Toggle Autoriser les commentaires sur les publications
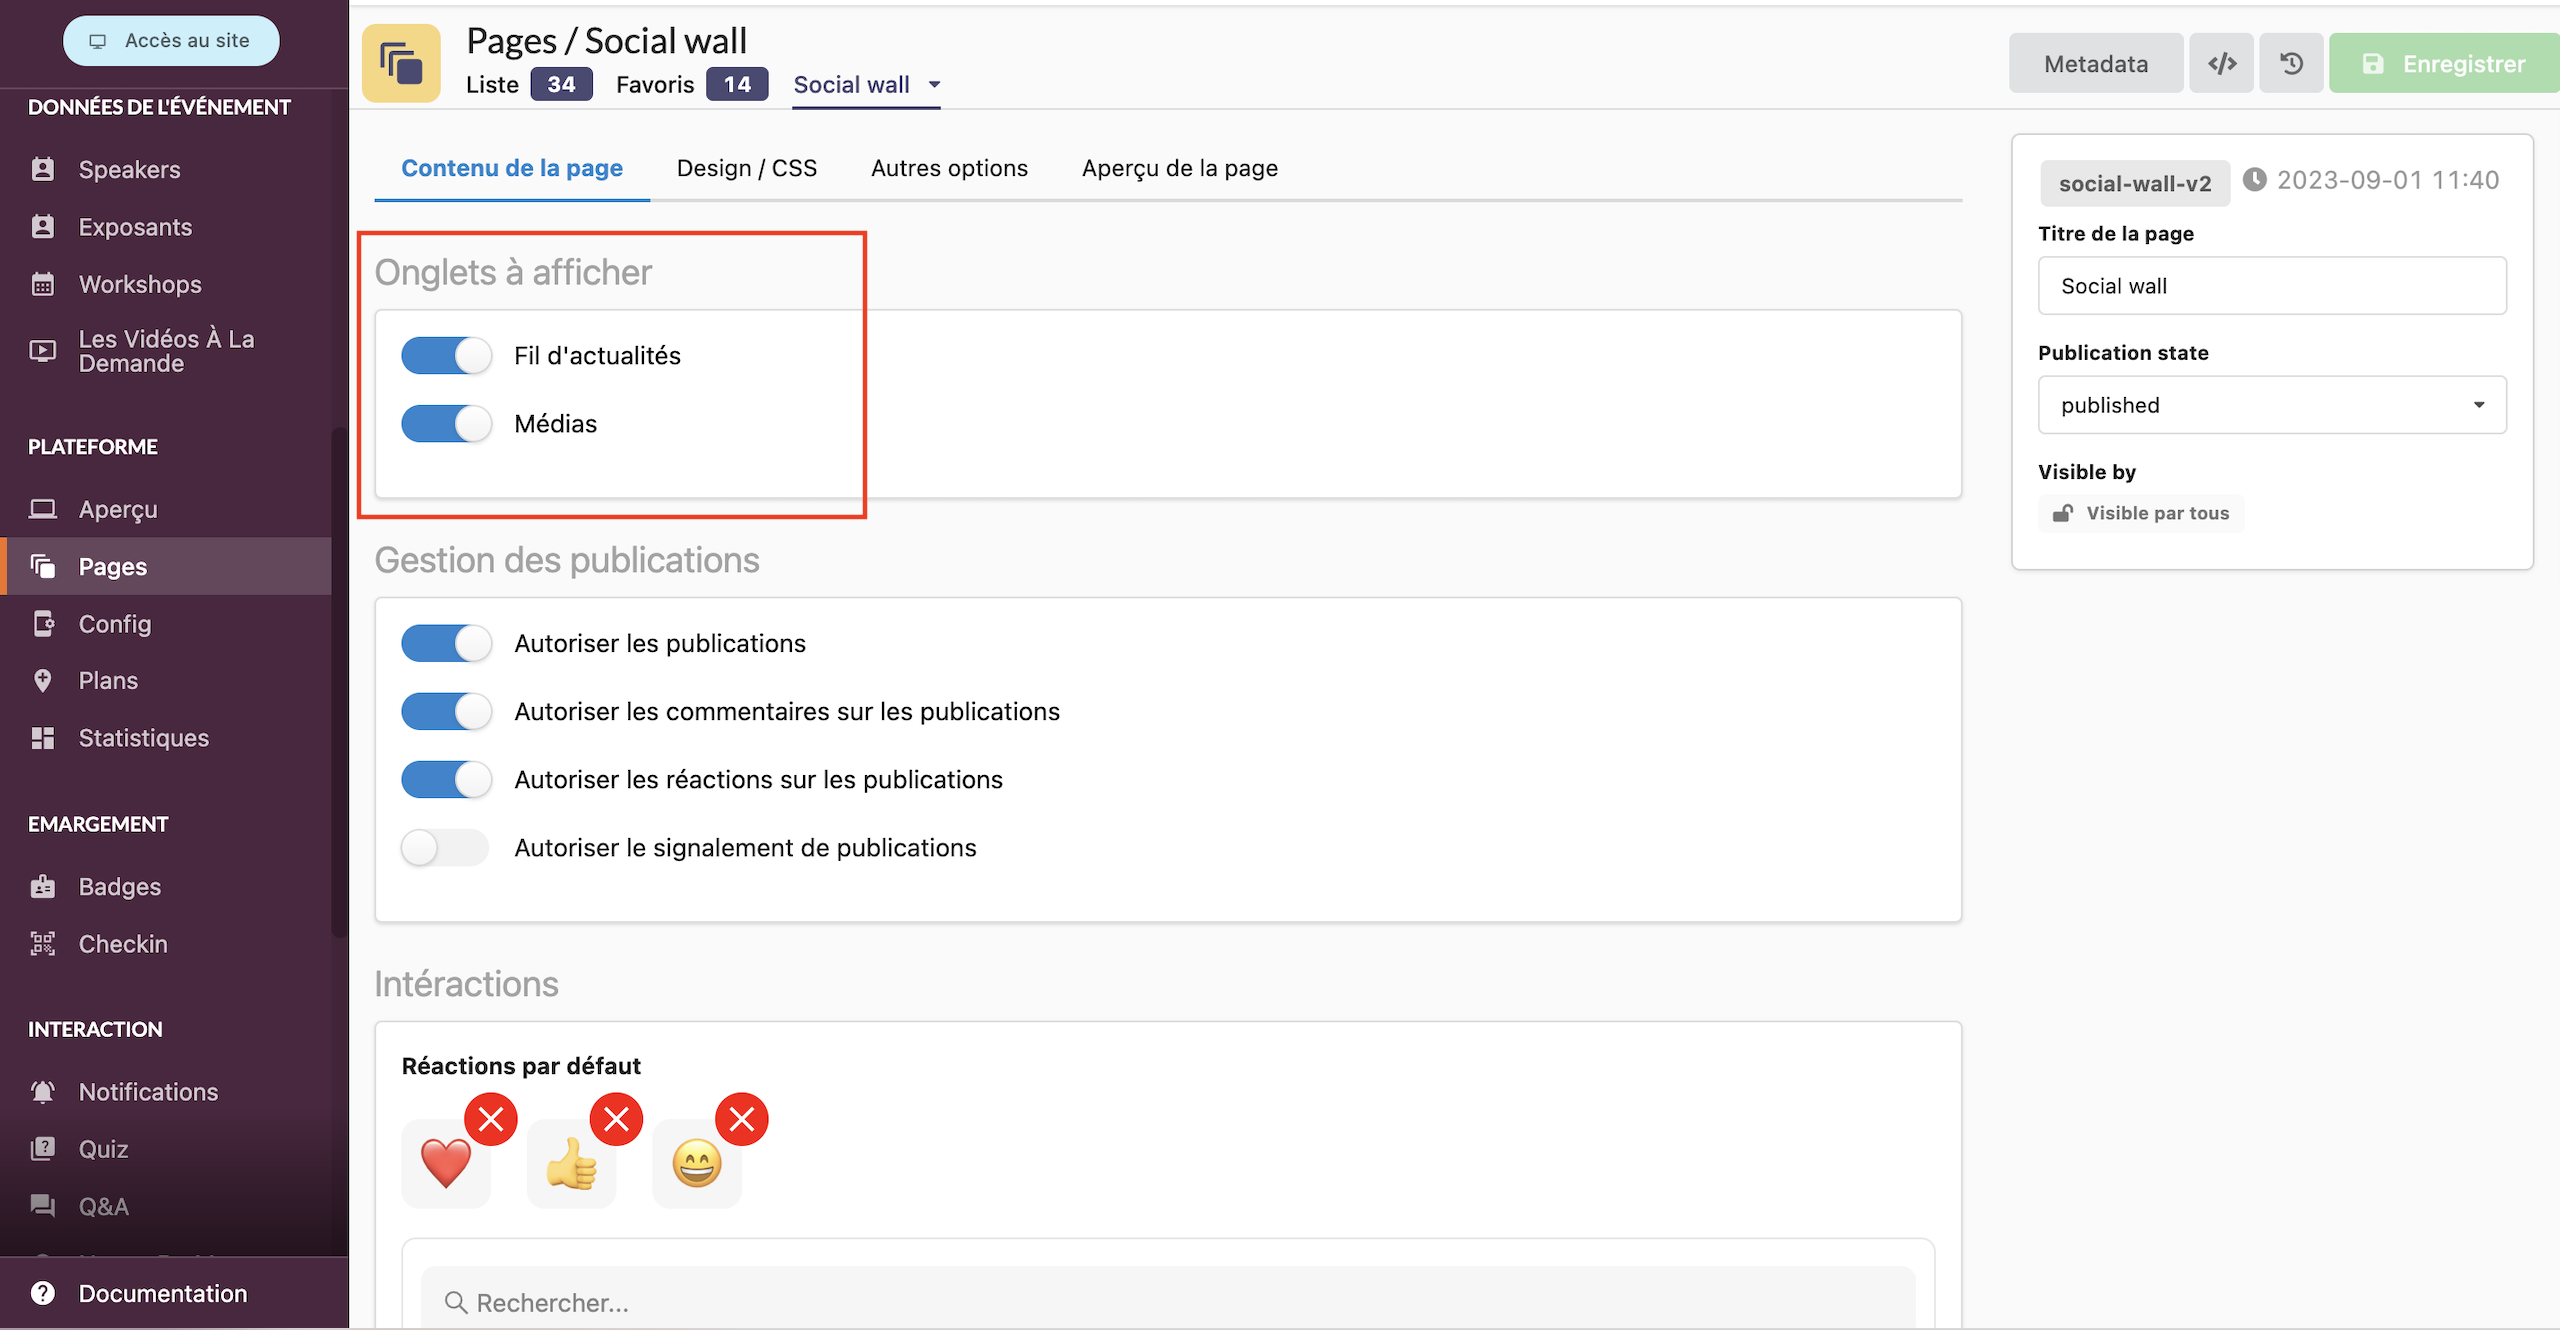This screenshot has width=2560, height=1330. click(446, 711)
